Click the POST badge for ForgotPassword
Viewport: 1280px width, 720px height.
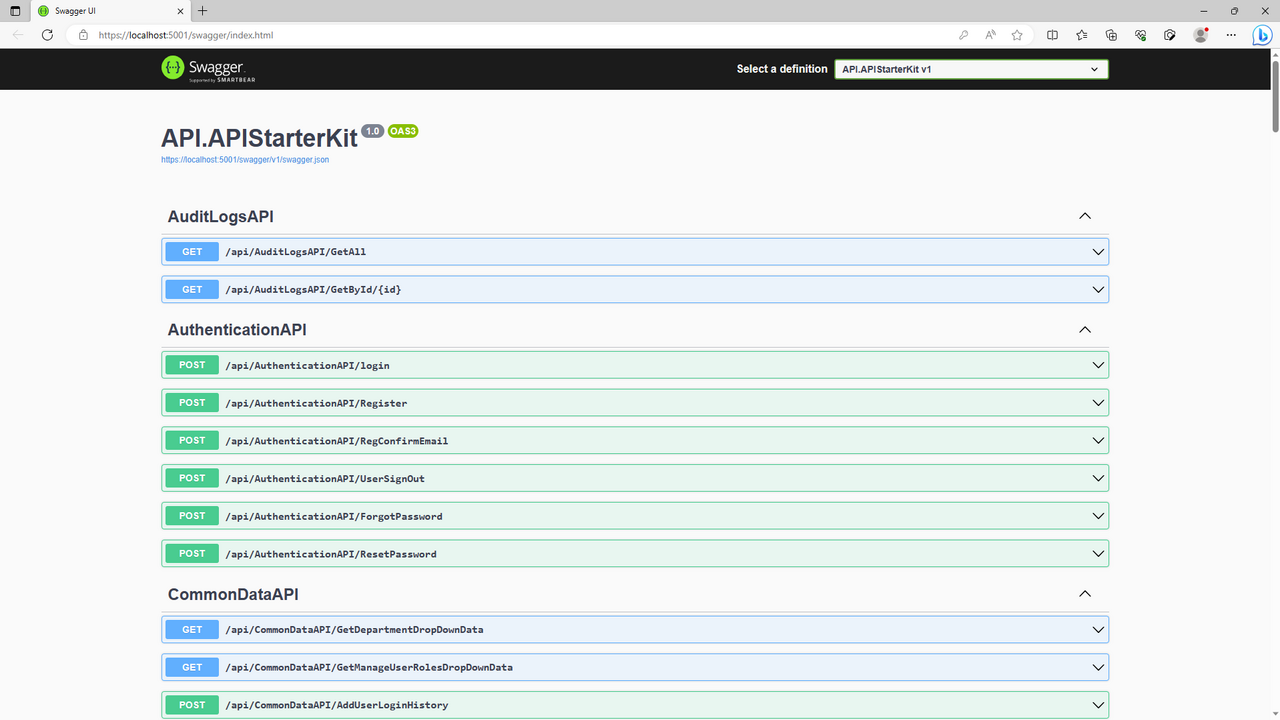click(192, 517)
